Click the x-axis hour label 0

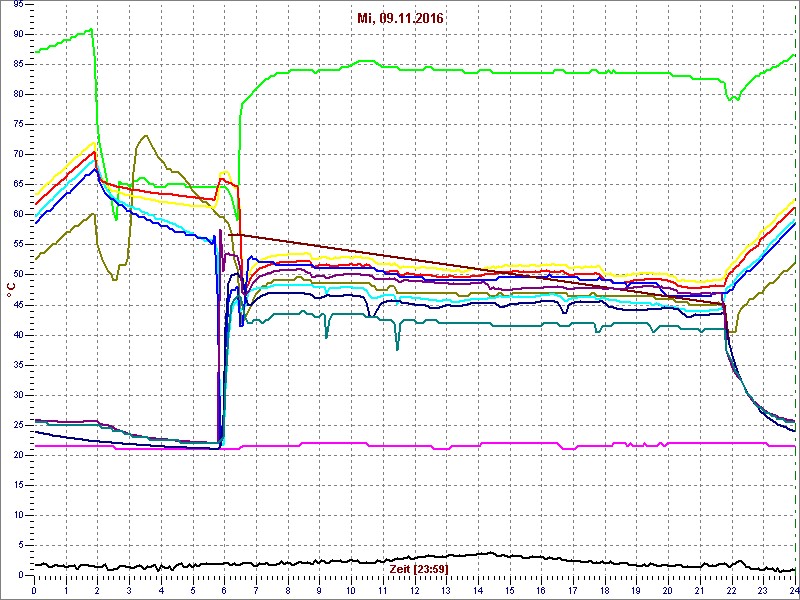tap(34, 590)
